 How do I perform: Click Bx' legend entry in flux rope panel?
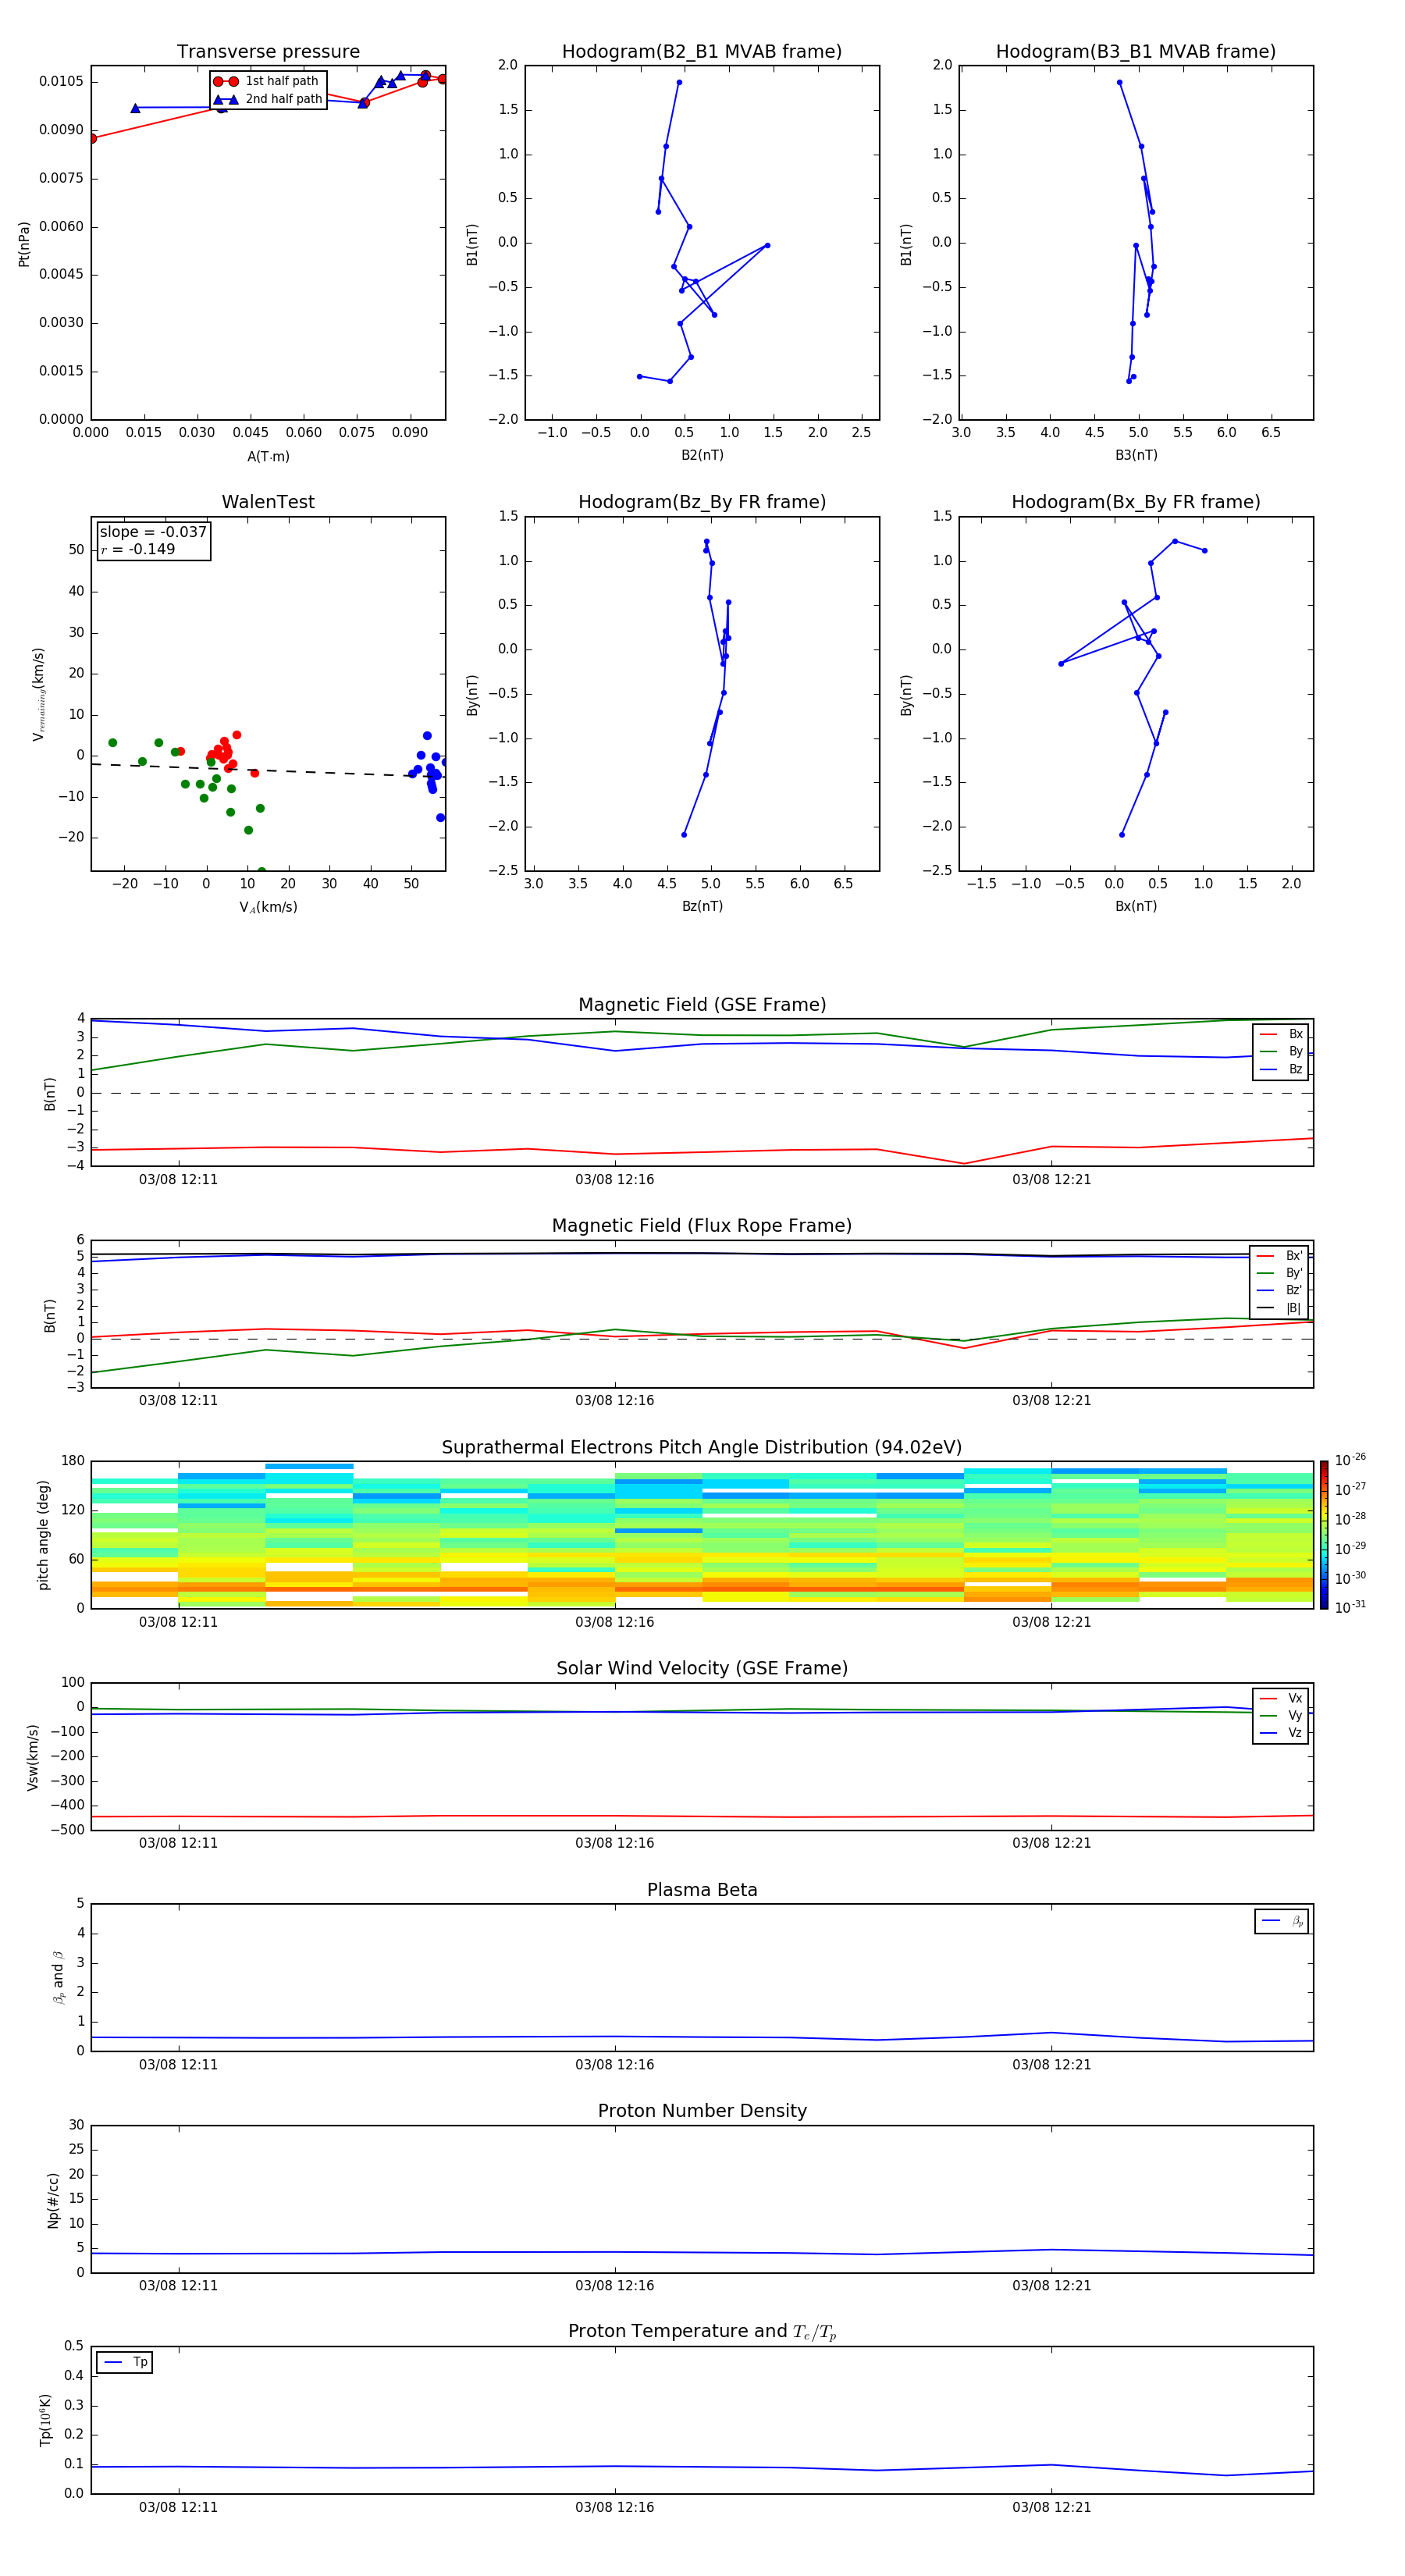(1280, 1256)
